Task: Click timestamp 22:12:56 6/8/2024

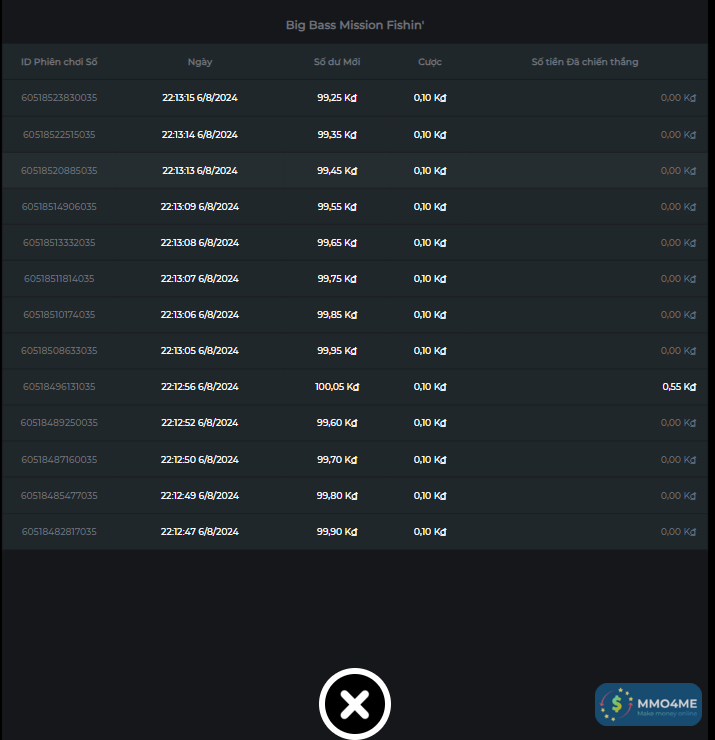Action: point(200,387)
